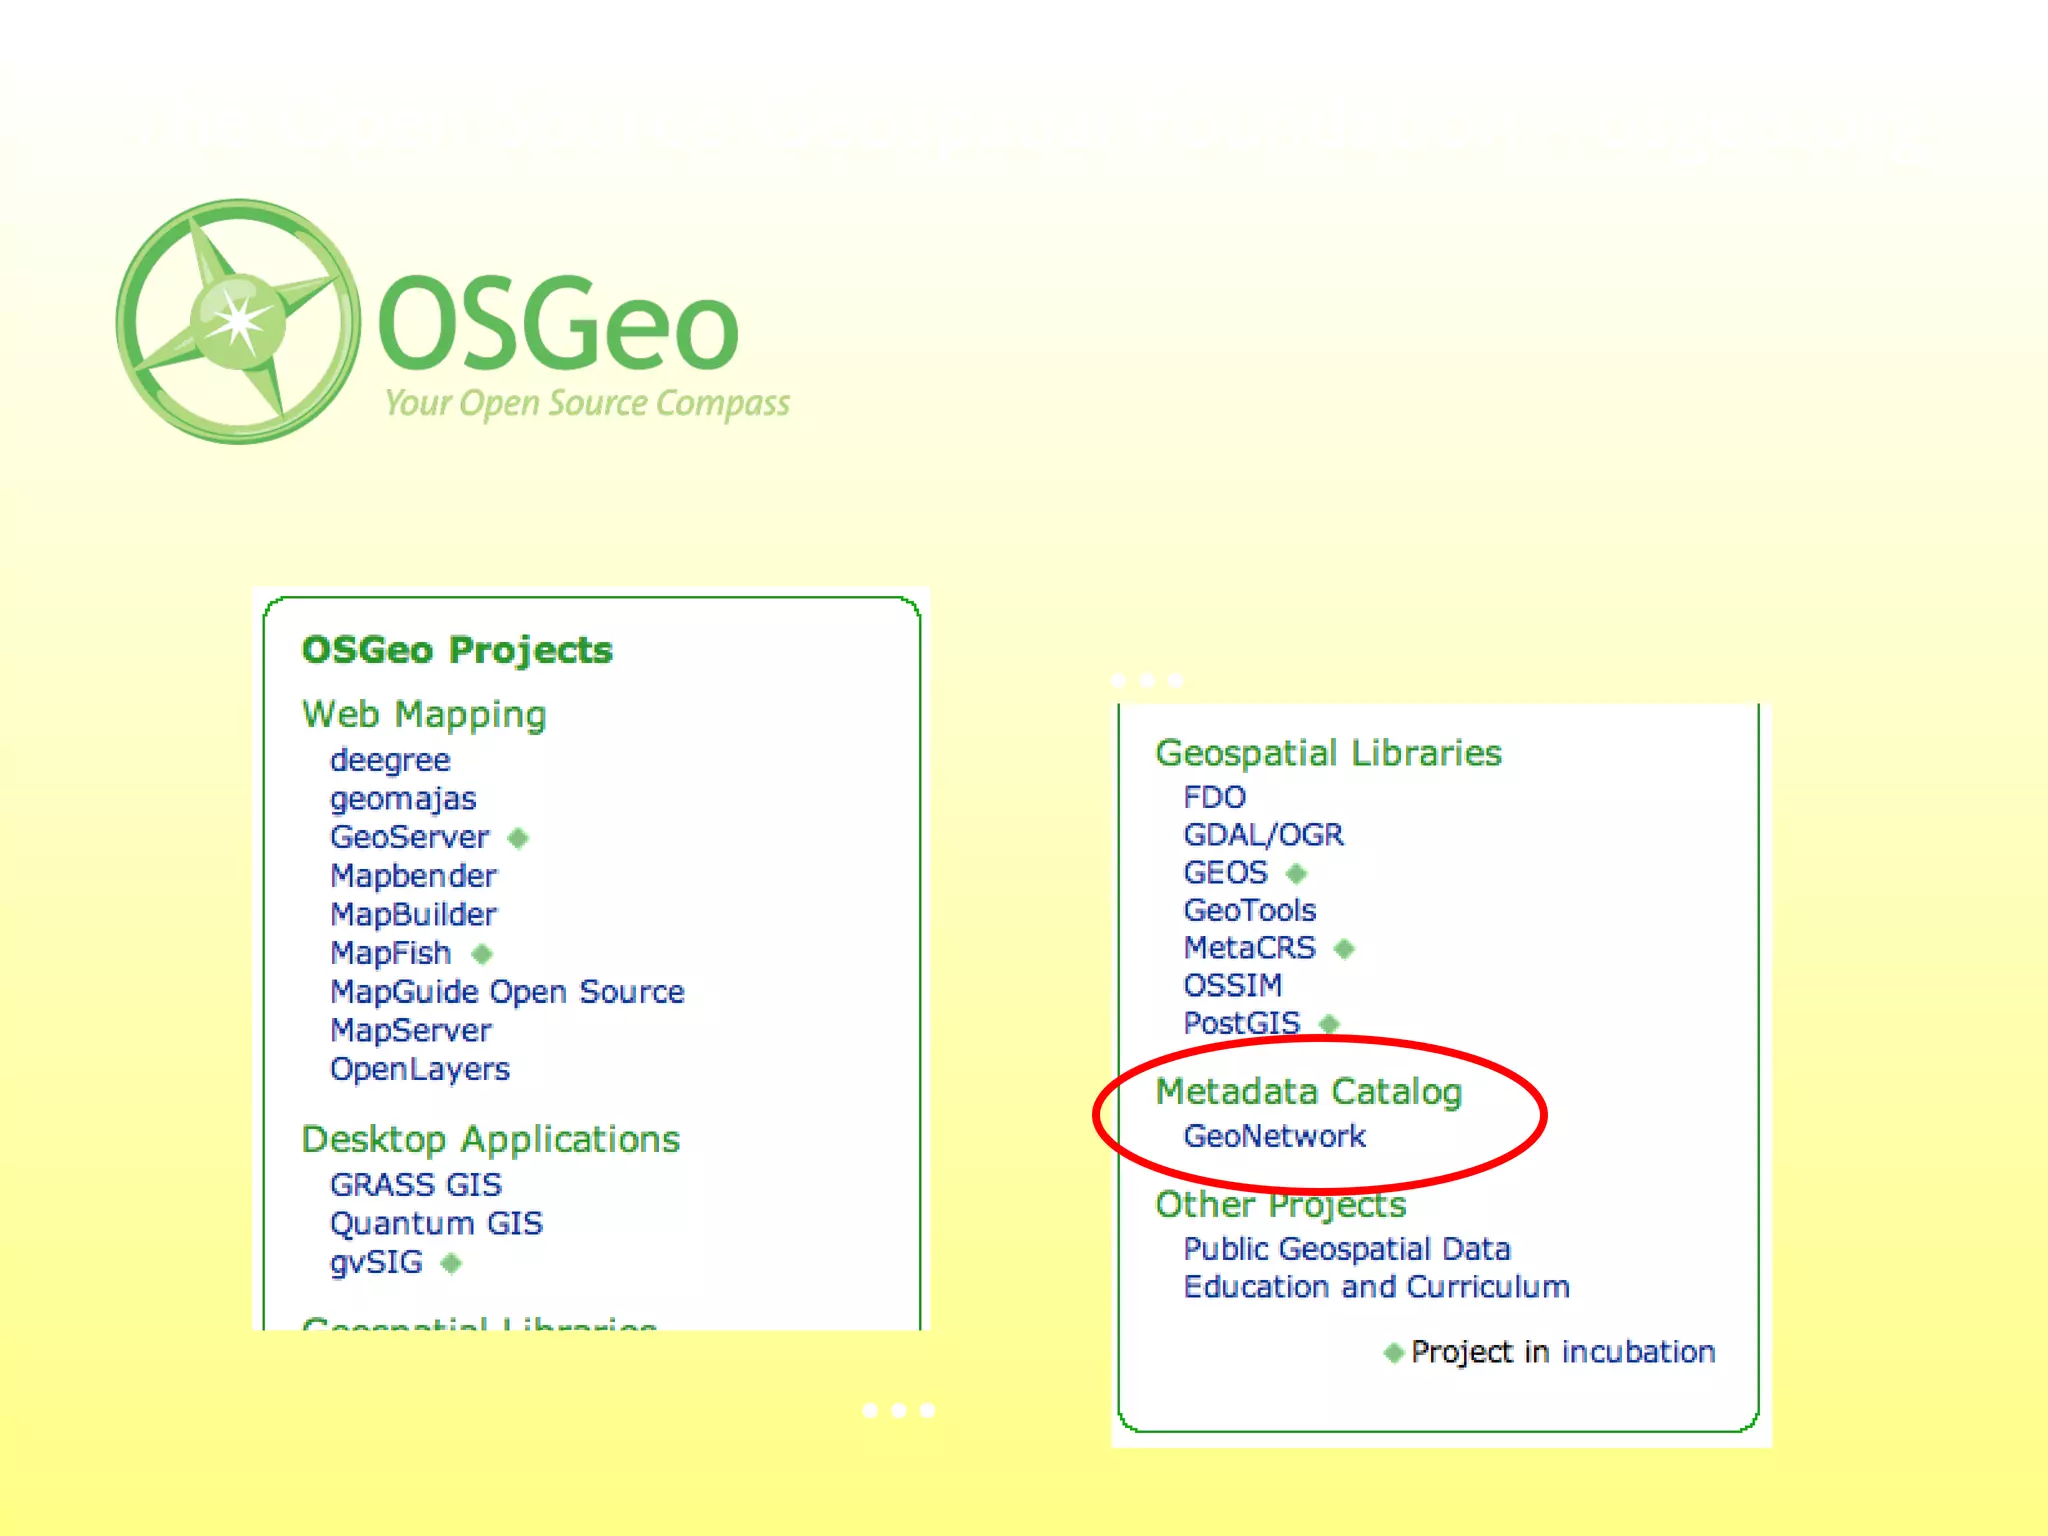Click the Desktop Applications heading
The image size is (2048, 1536).
click(x=490, y=1140)
